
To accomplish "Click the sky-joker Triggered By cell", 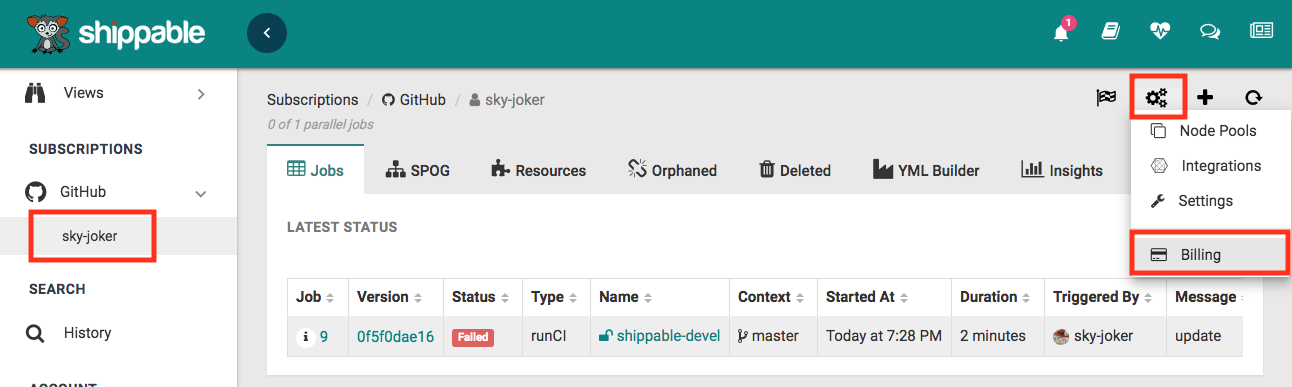I will coord(1093,337).
